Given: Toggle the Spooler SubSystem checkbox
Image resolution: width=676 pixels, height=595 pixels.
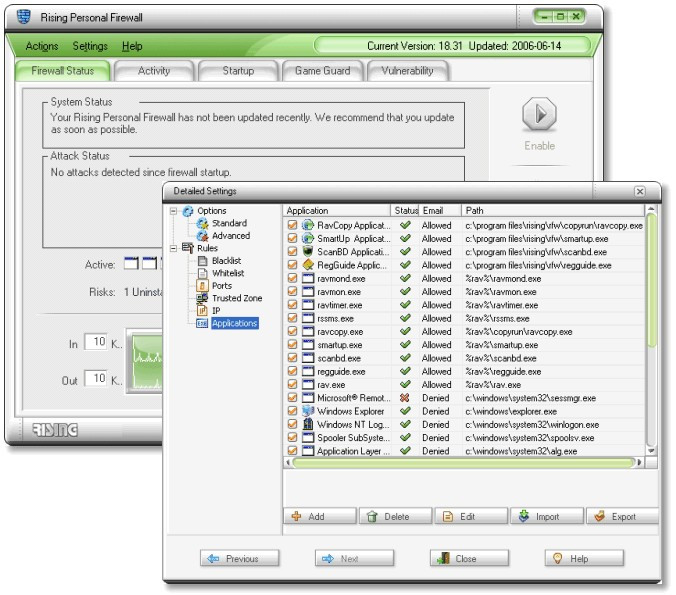Looking at the screenshot, I should [x=292, y=438].
